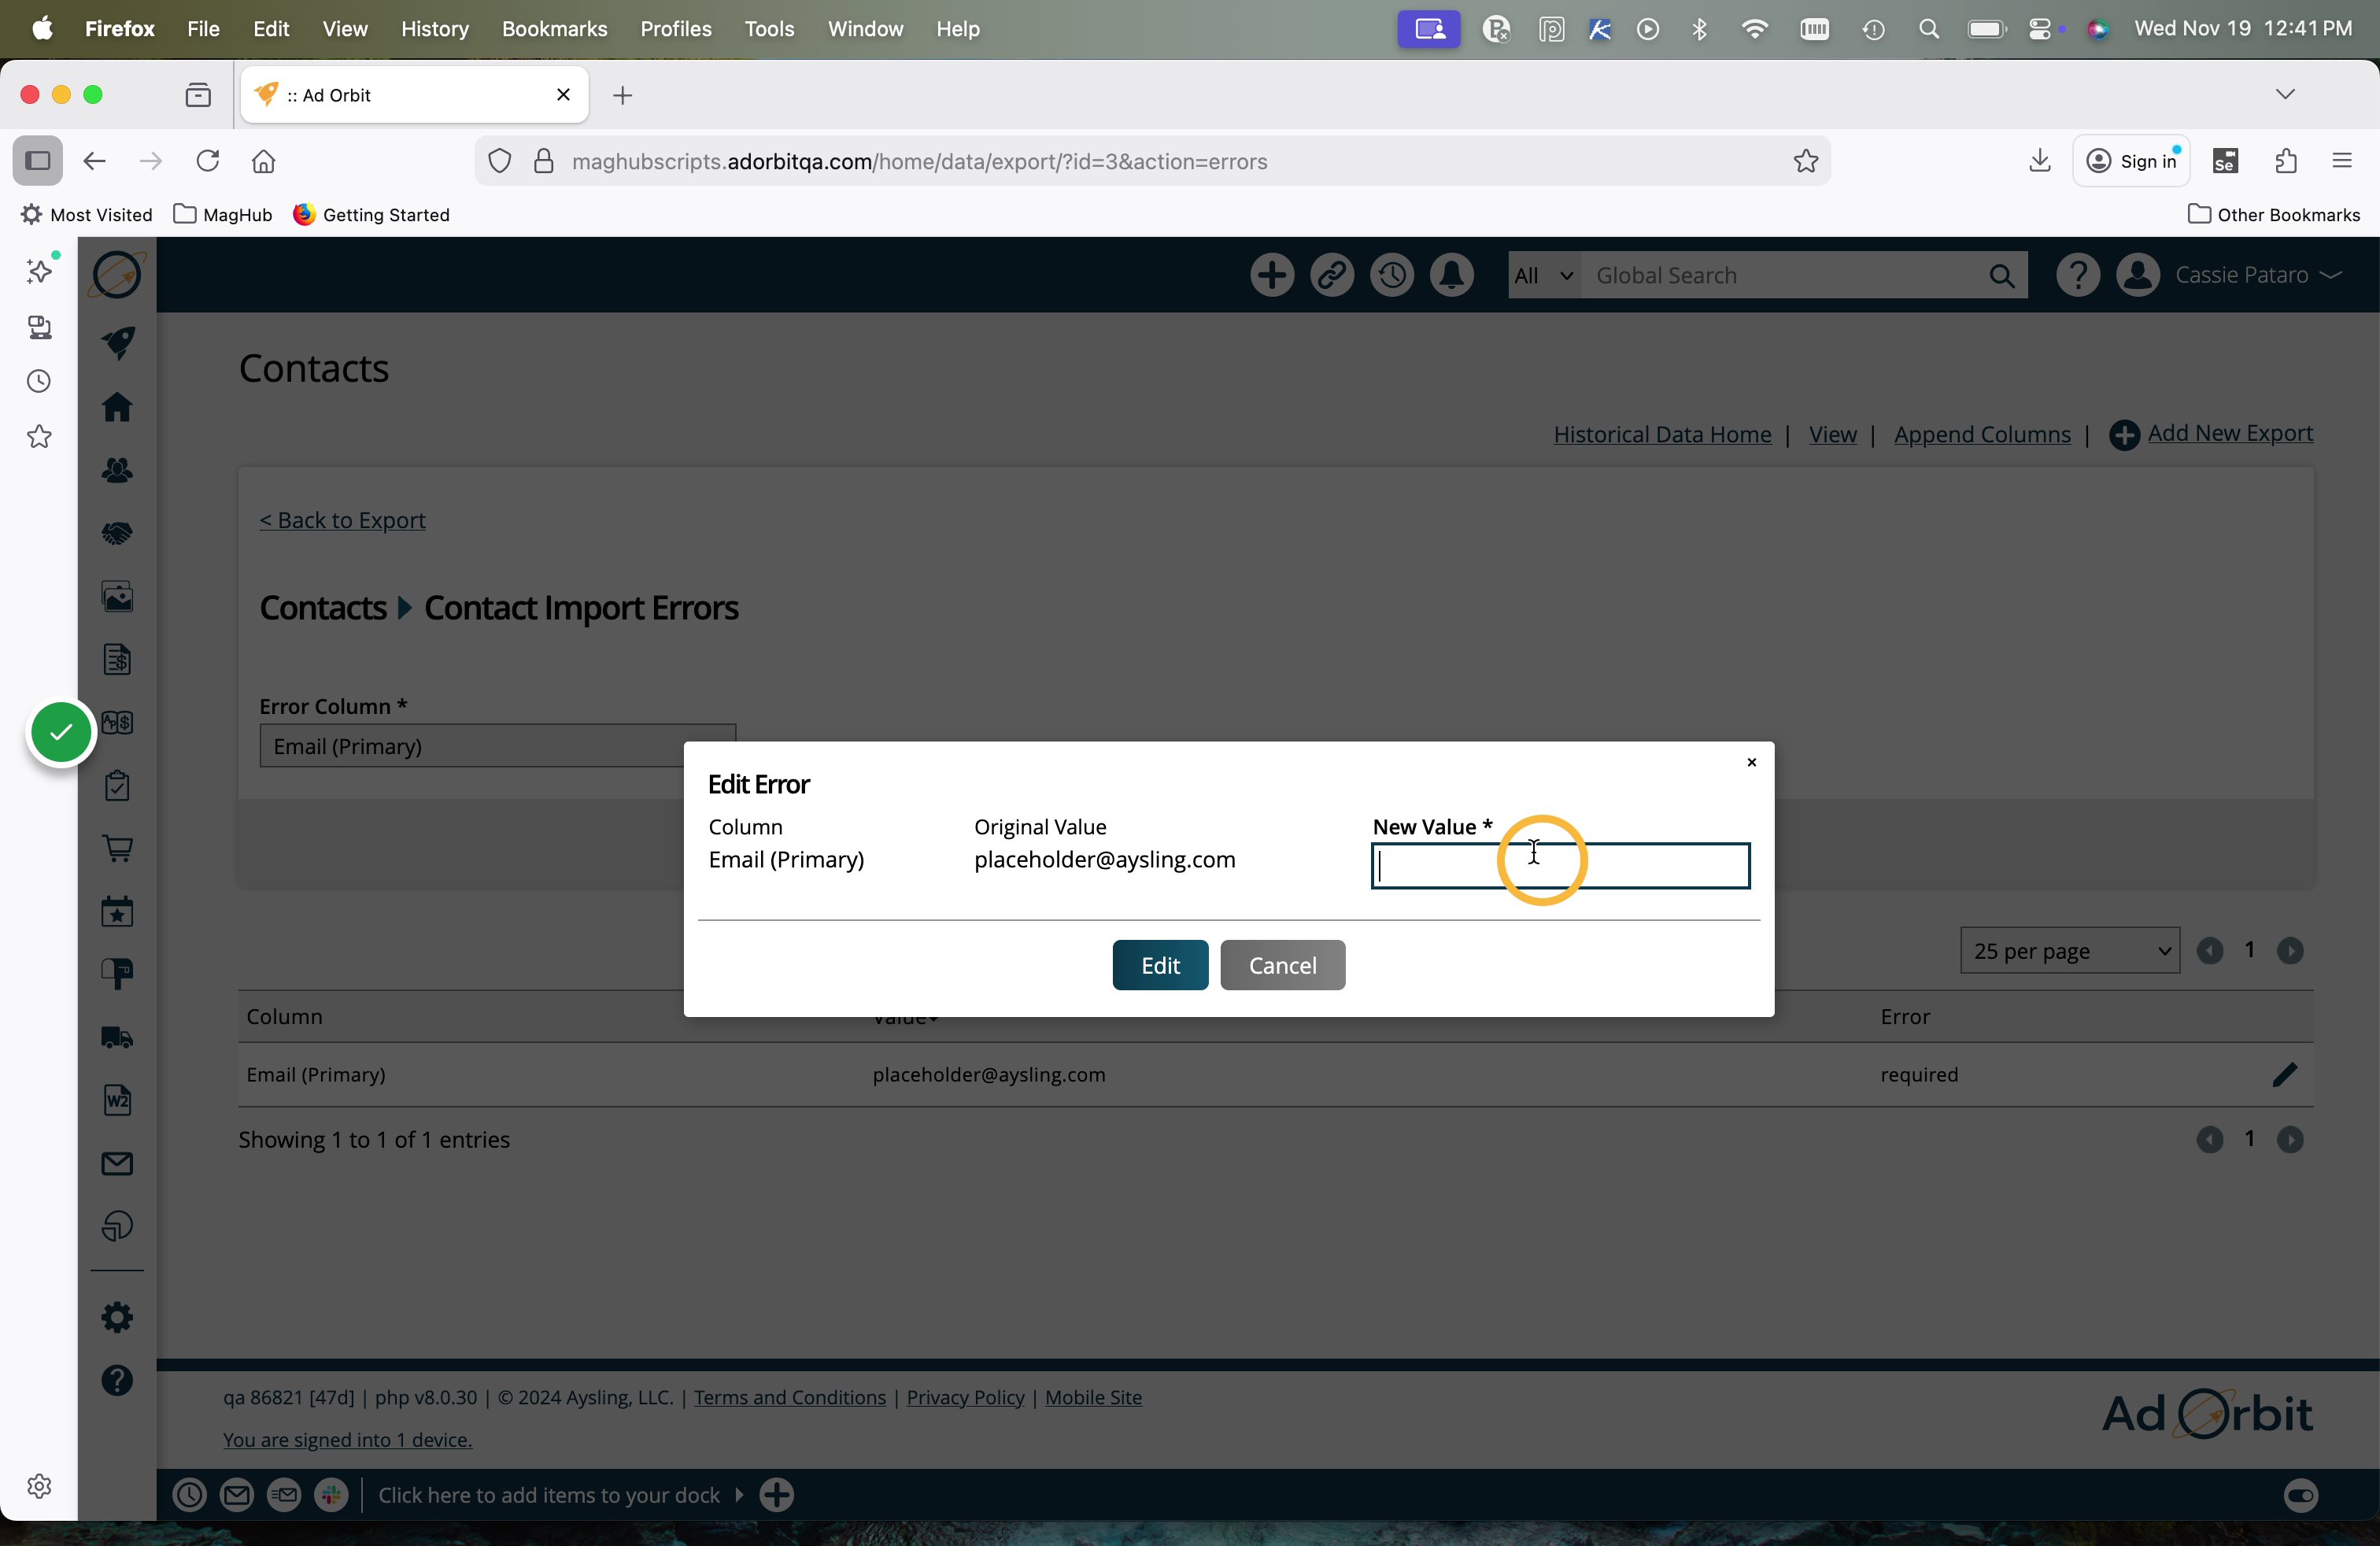
Task: Expand the 25 per page dropdown
Action: click(2069, 950)
